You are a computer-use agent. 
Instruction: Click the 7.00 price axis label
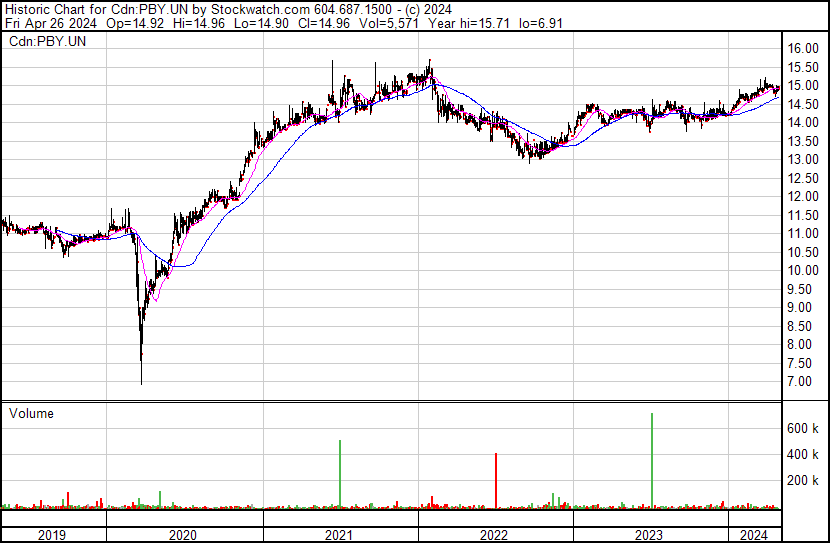coord(799,381)
